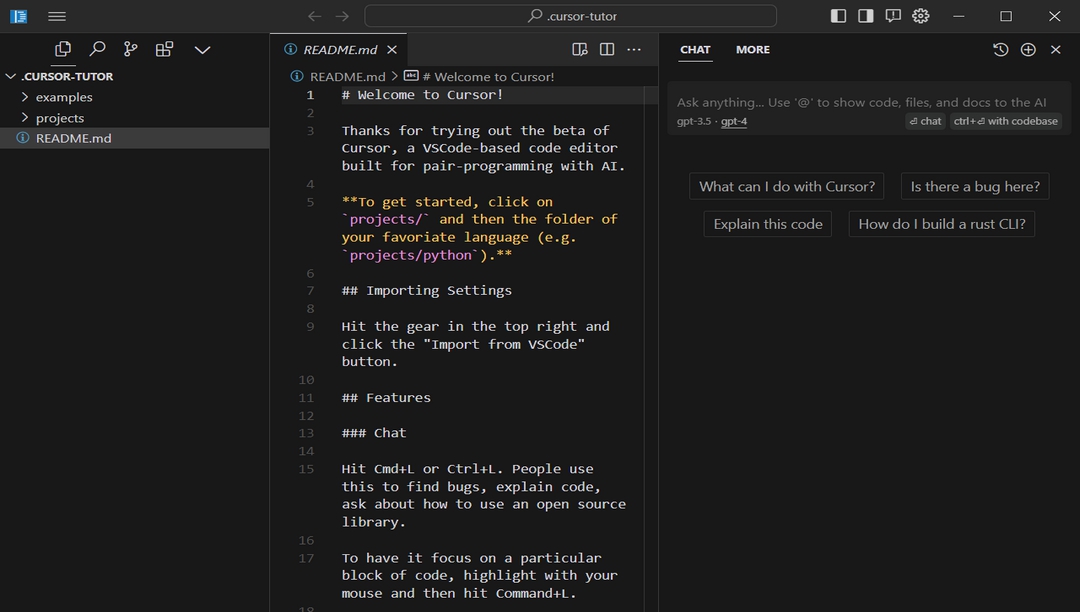Toggle the primary left sidebar visibility
This screenshot has width=1080, height=612.
(x=839, y=16)
